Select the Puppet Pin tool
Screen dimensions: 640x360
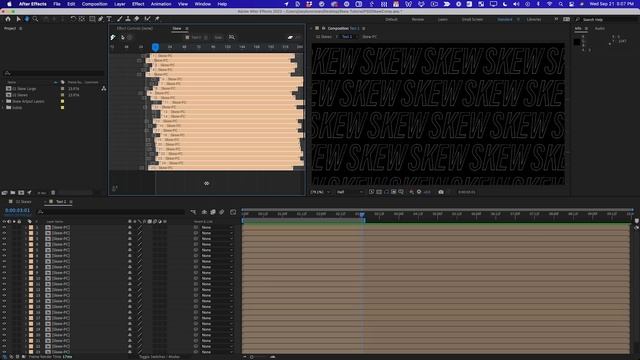click(x=157, y=19)
